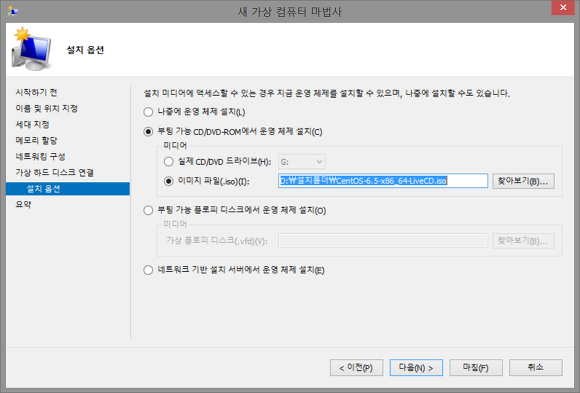Select '네트워크 기반 설치 서버에서 운영 체제 설치(E)' radio
580x393 pixels.
click(x=148, y=270)
